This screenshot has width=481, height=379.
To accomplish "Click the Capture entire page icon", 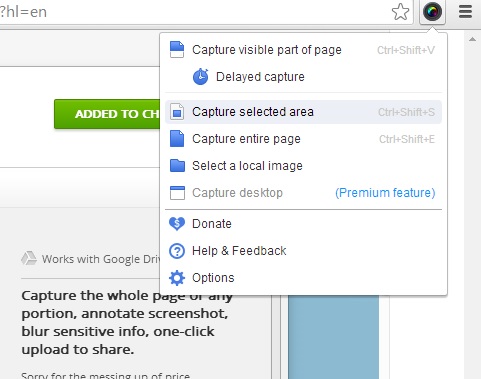I will (x=177, y=139).
